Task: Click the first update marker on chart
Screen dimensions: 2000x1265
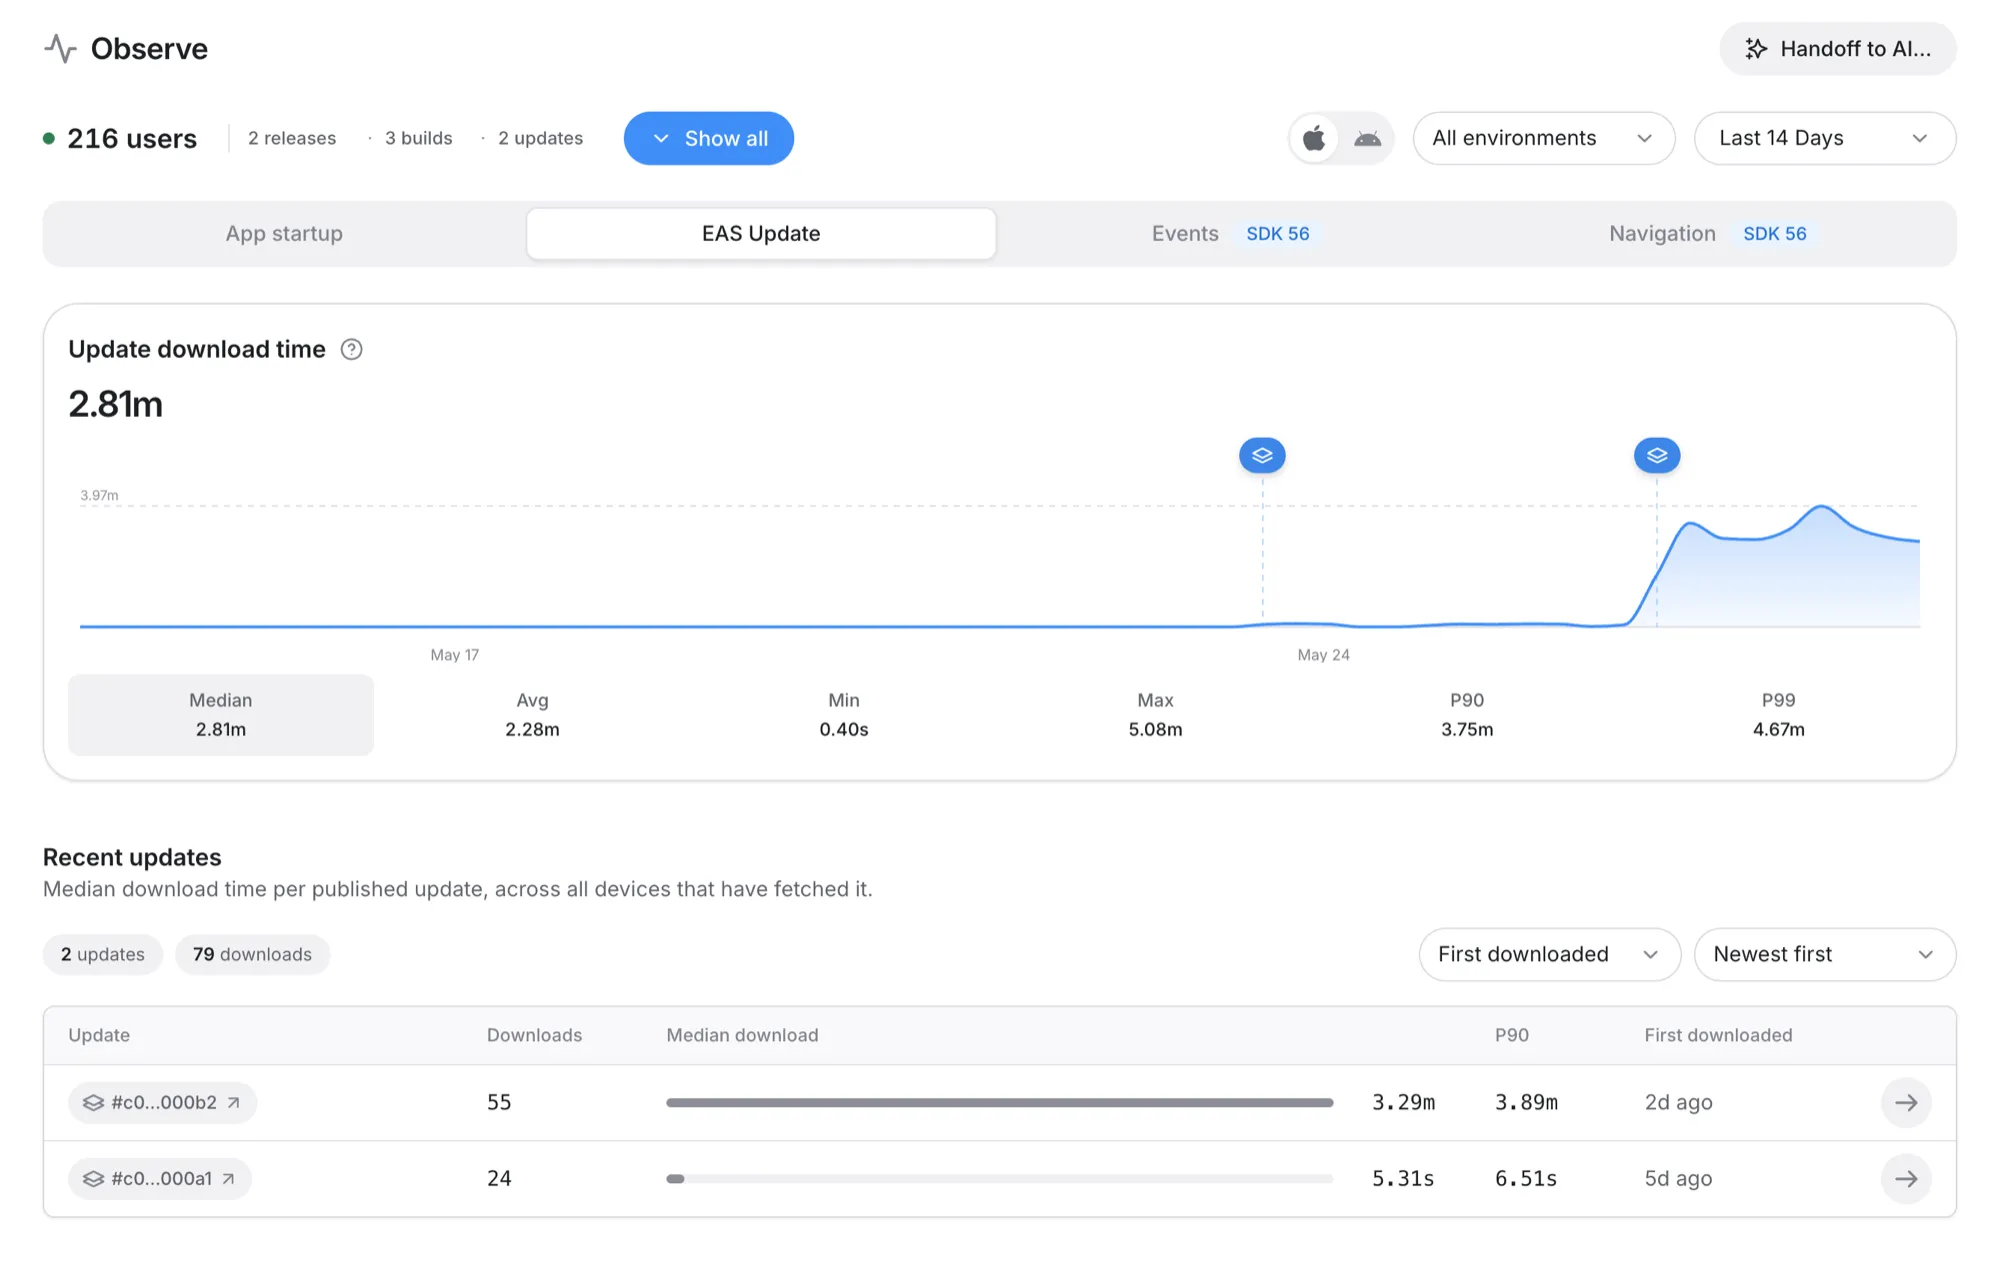Action: coord(1262,455)
